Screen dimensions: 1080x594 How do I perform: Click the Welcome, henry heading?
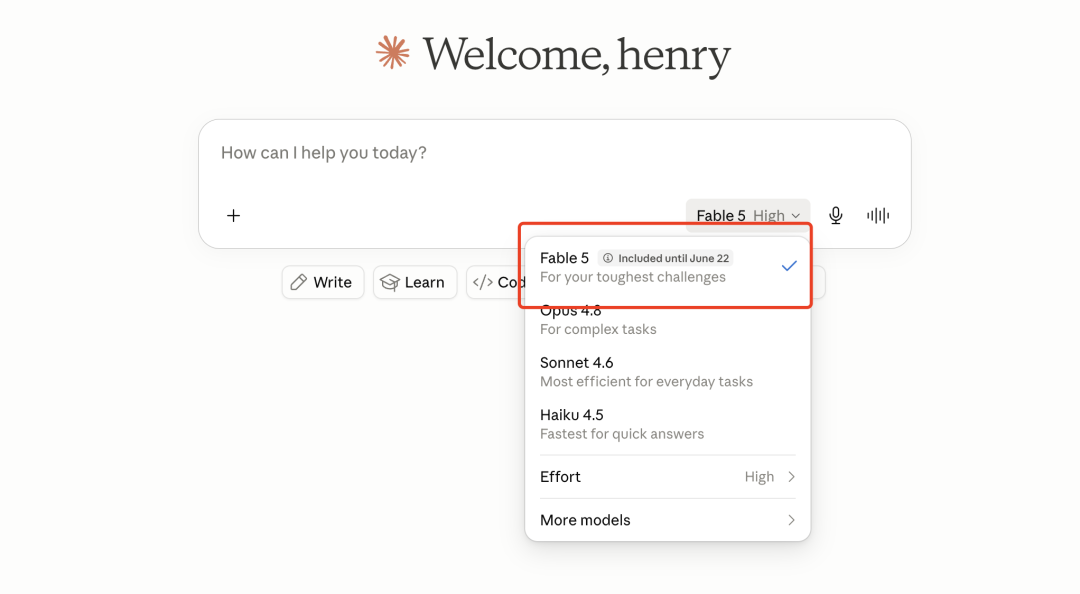577,55
